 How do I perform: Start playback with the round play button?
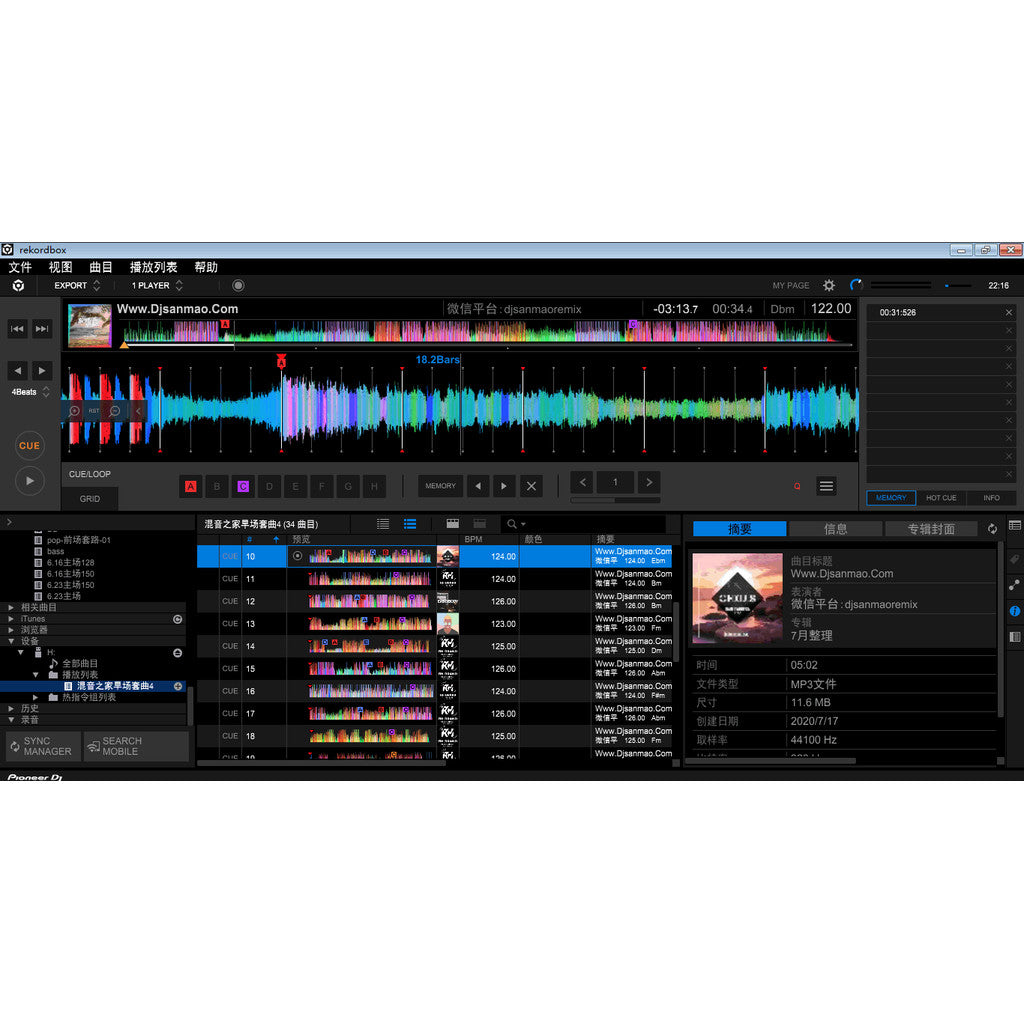pyautogui.click(x=29, y=481)
